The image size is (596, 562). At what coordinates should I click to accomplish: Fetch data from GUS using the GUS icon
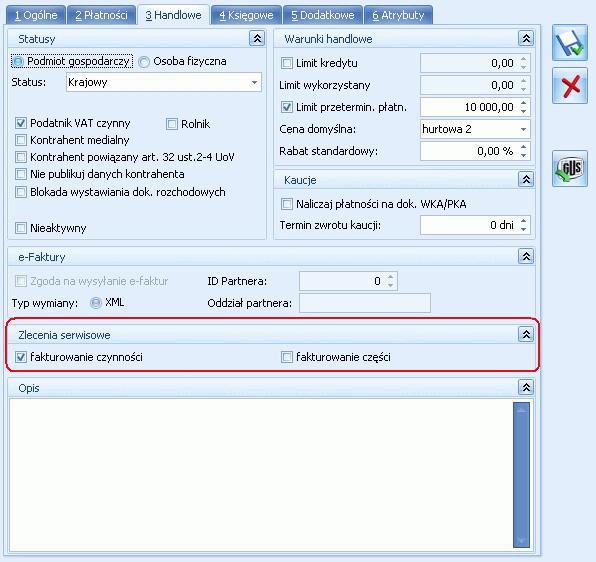coord(570,168)
